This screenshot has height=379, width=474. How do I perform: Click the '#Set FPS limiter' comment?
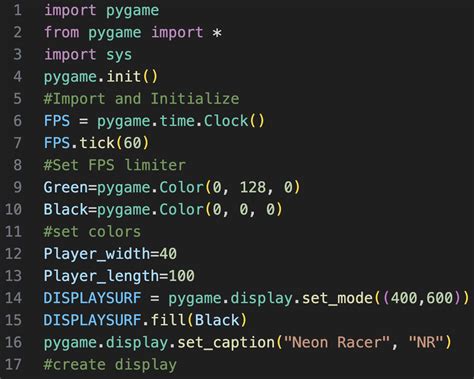115,165
